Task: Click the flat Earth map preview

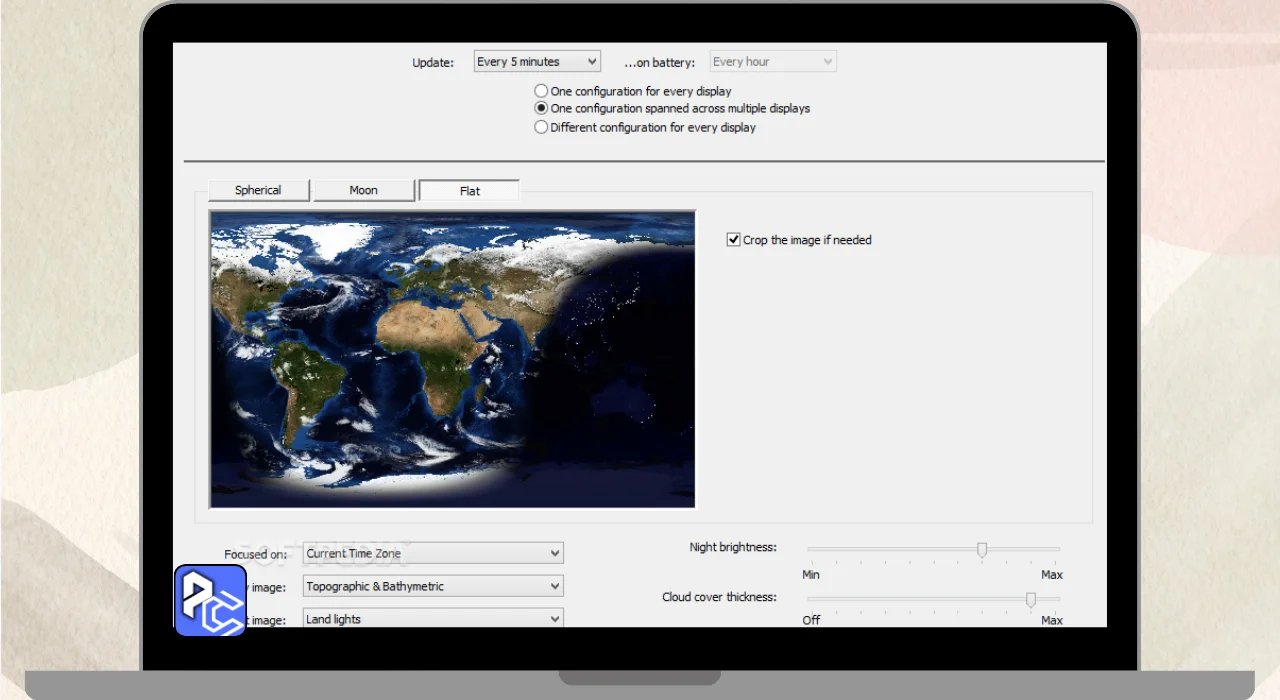Action: tap(452, 359)
